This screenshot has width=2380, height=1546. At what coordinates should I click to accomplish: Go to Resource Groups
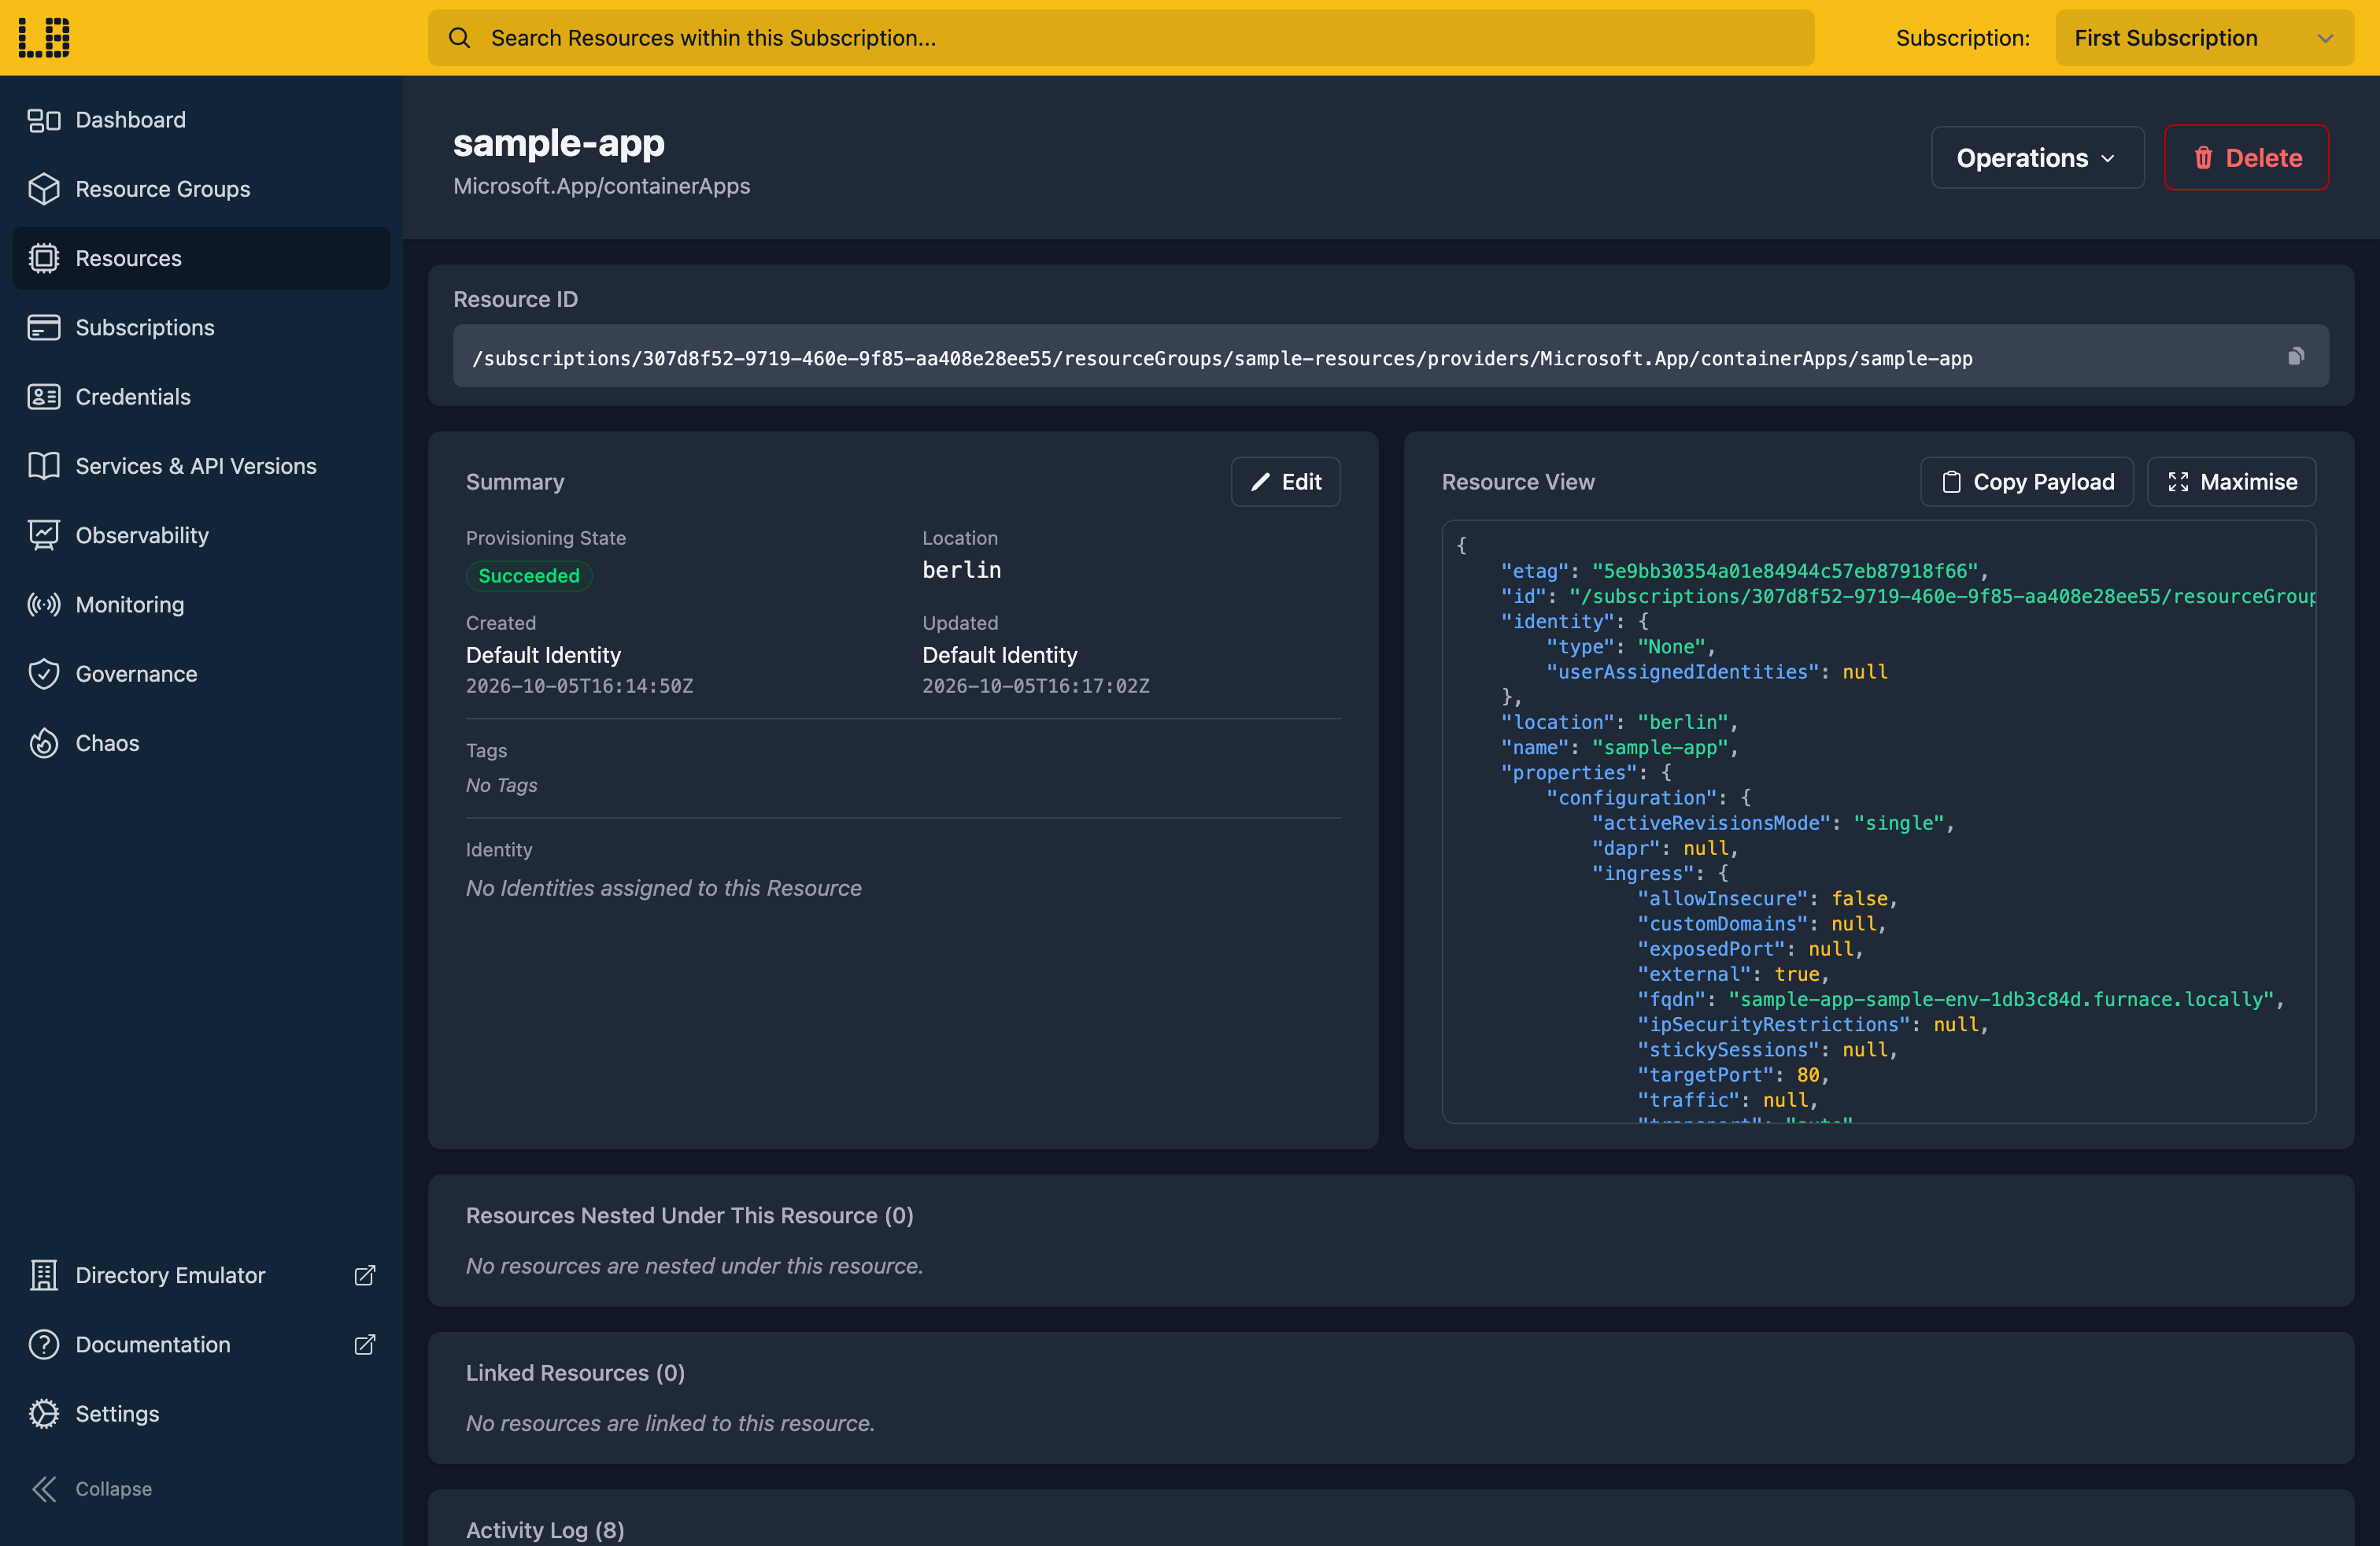click(201, 189)
